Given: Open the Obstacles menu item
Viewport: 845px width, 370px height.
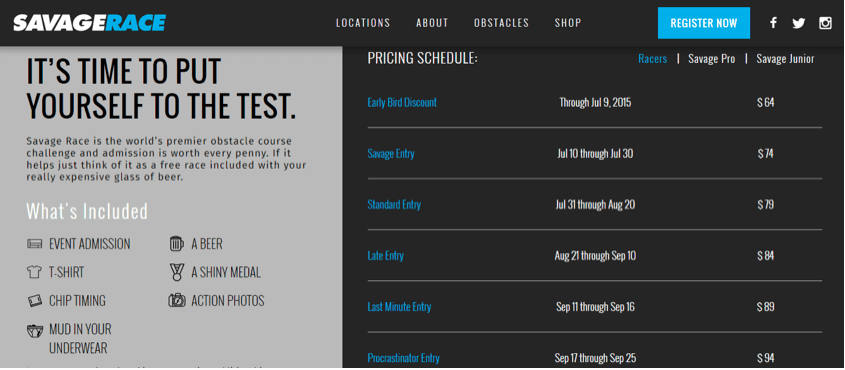Looking at the screenshot, I should pos(501,23).
